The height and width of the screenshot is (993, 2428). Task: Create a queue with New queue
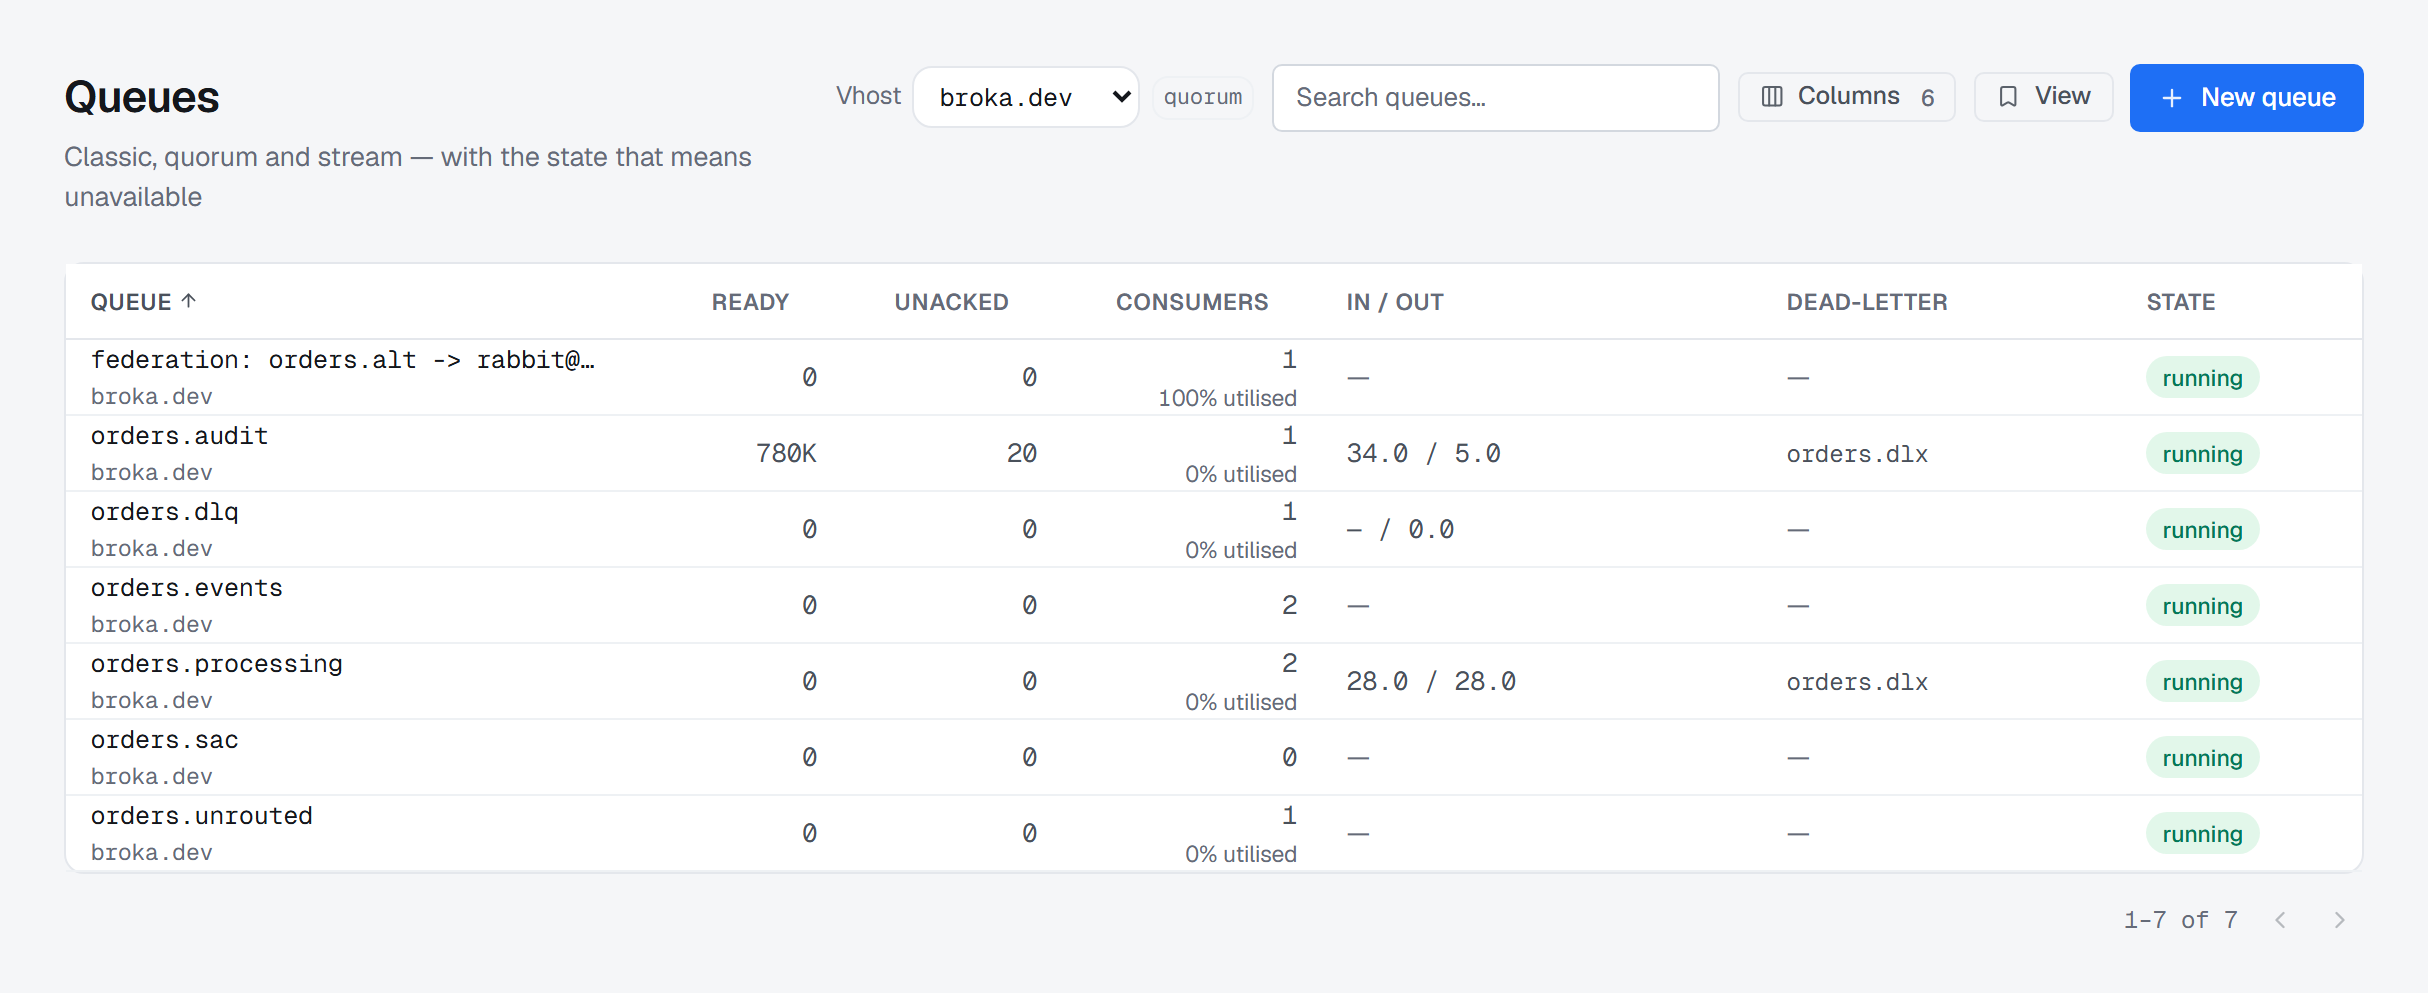(x=2246, y=98)
